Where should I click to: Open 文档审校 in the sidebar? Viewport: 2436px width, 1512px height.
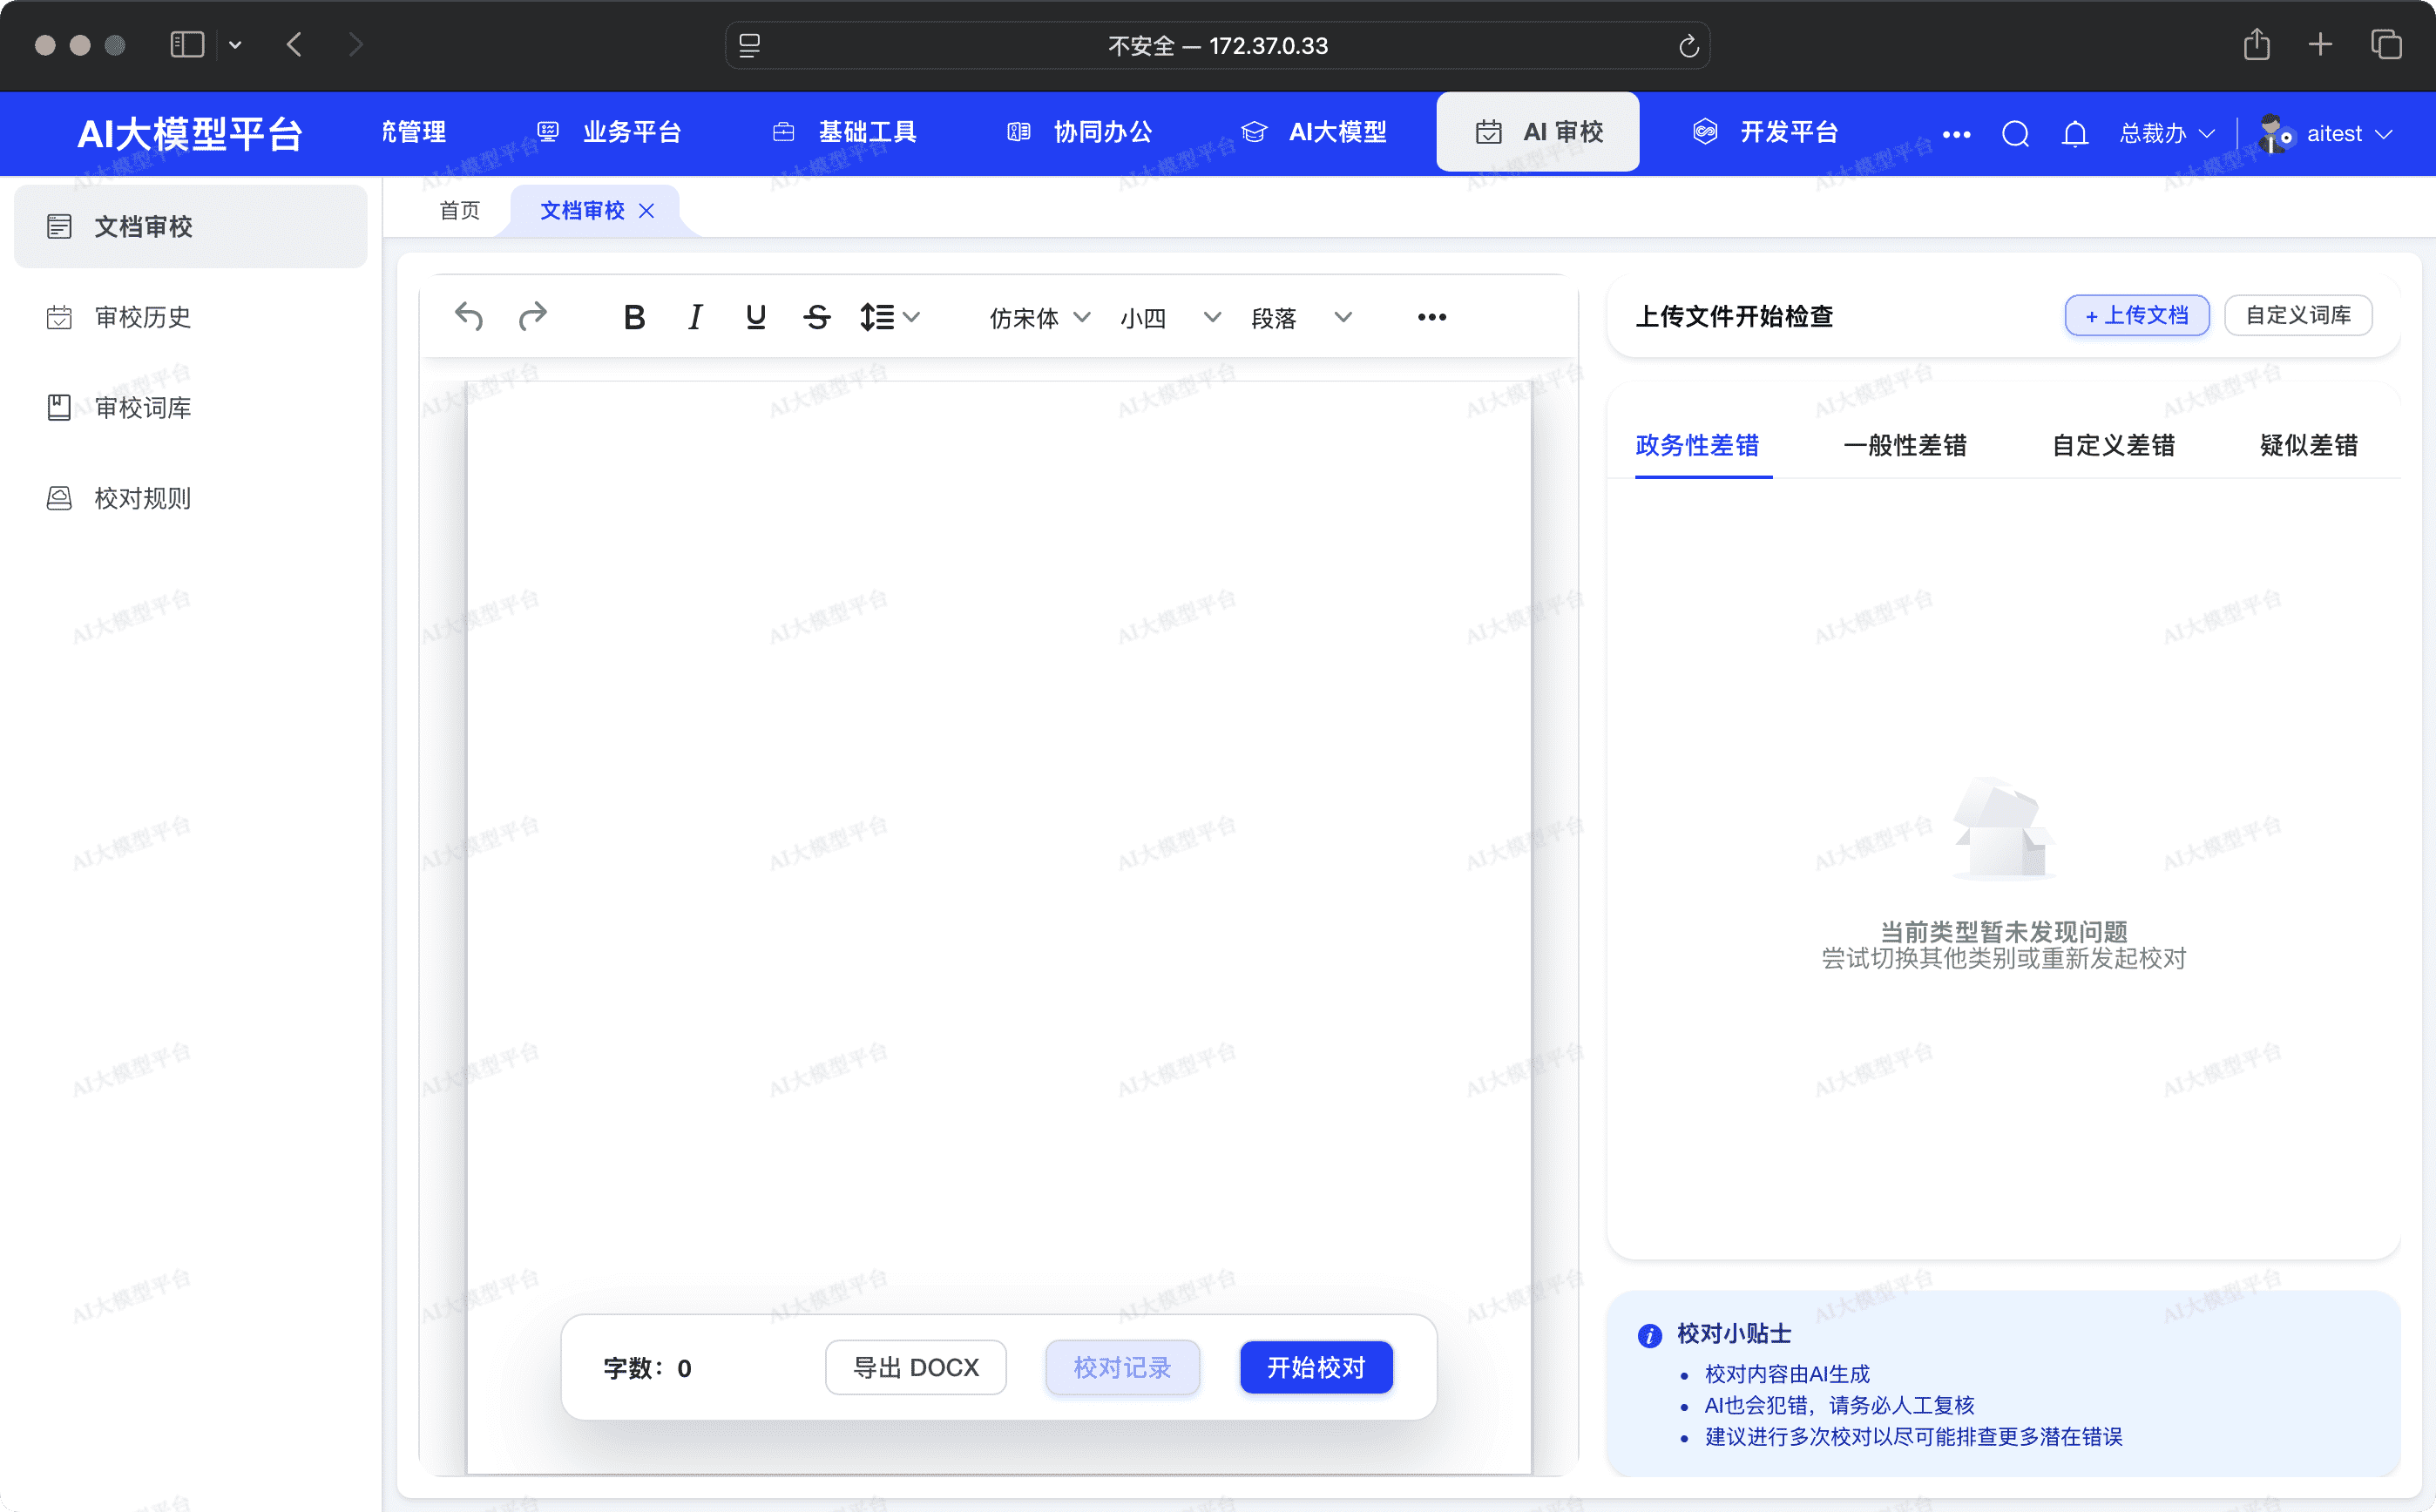coord(190,227)
